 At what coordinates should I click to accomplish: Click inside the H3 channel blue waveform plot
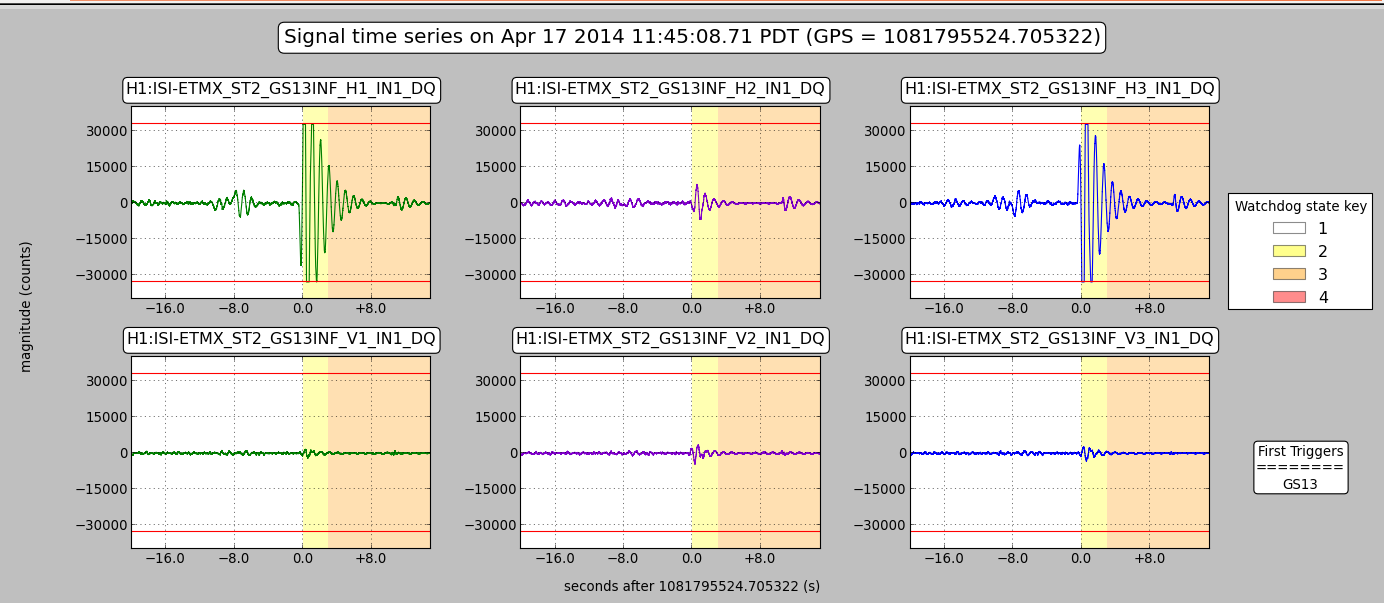tap(1059, 202)
